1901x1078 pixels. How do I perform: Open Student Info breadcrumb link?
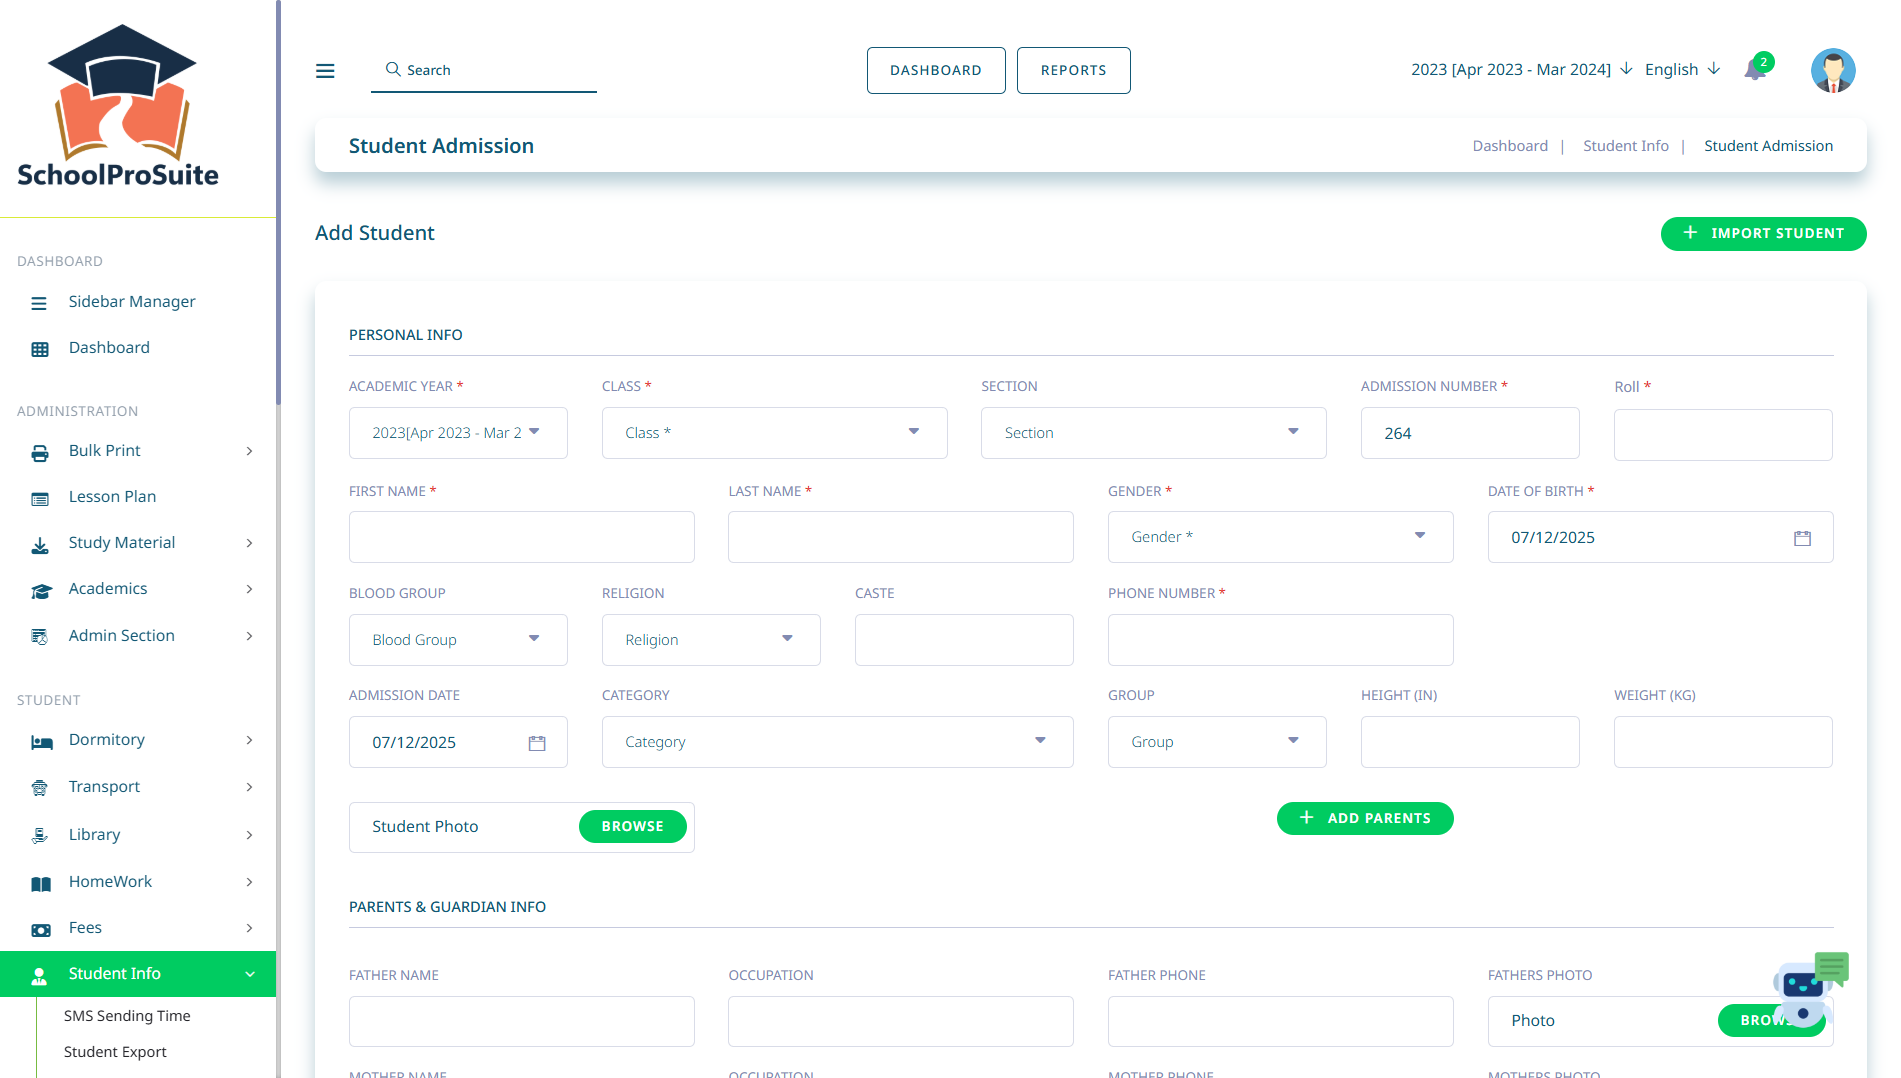point(1625,145)
